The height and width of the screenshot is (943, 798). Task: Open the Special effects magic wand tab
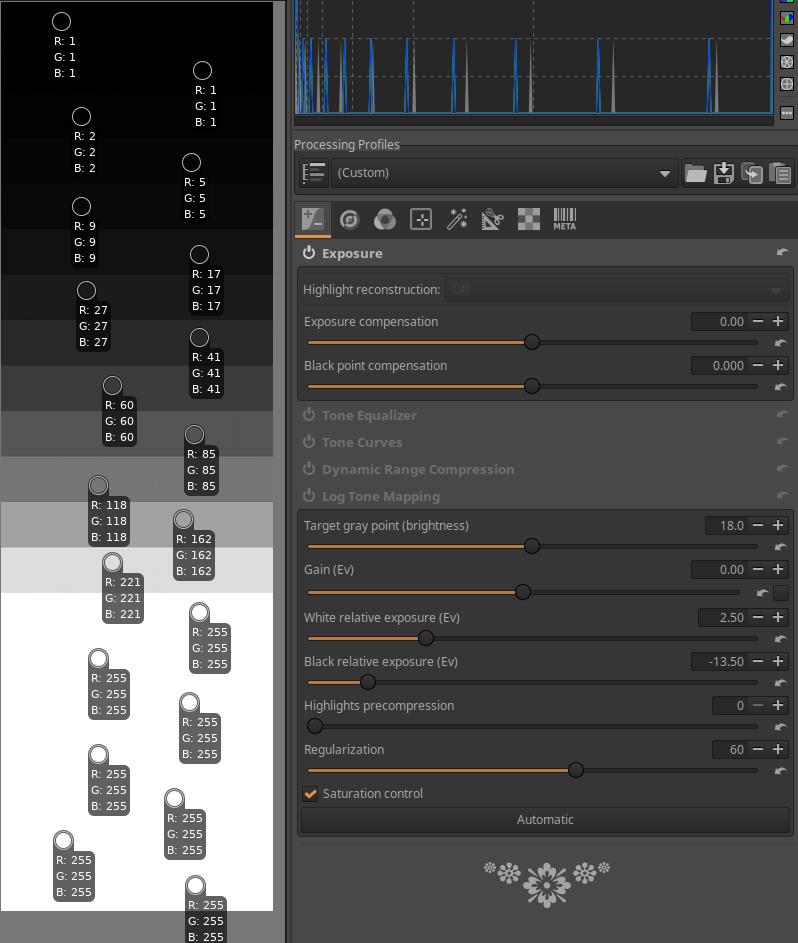tap(457, 219)
